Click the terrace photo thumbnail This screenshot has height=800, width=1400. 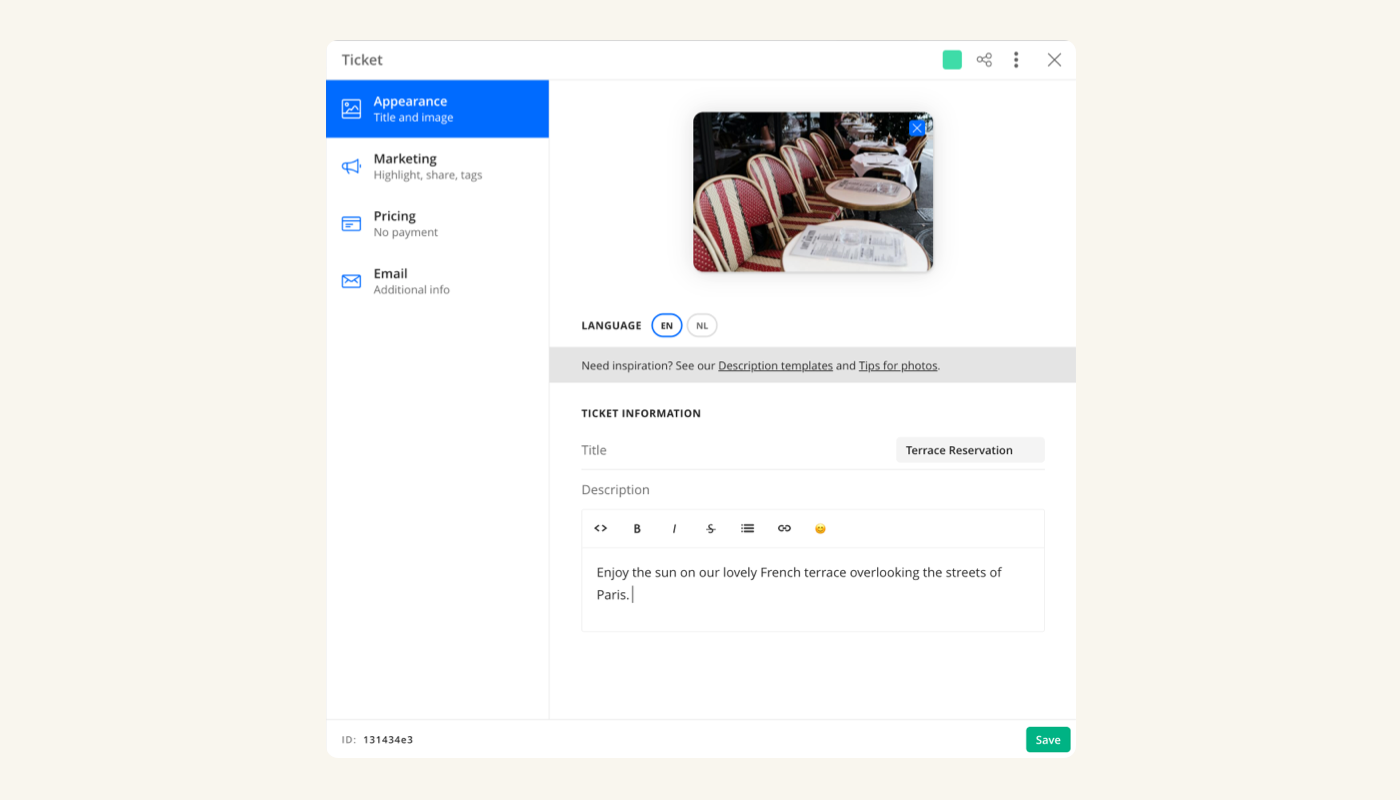click(813, 192)
